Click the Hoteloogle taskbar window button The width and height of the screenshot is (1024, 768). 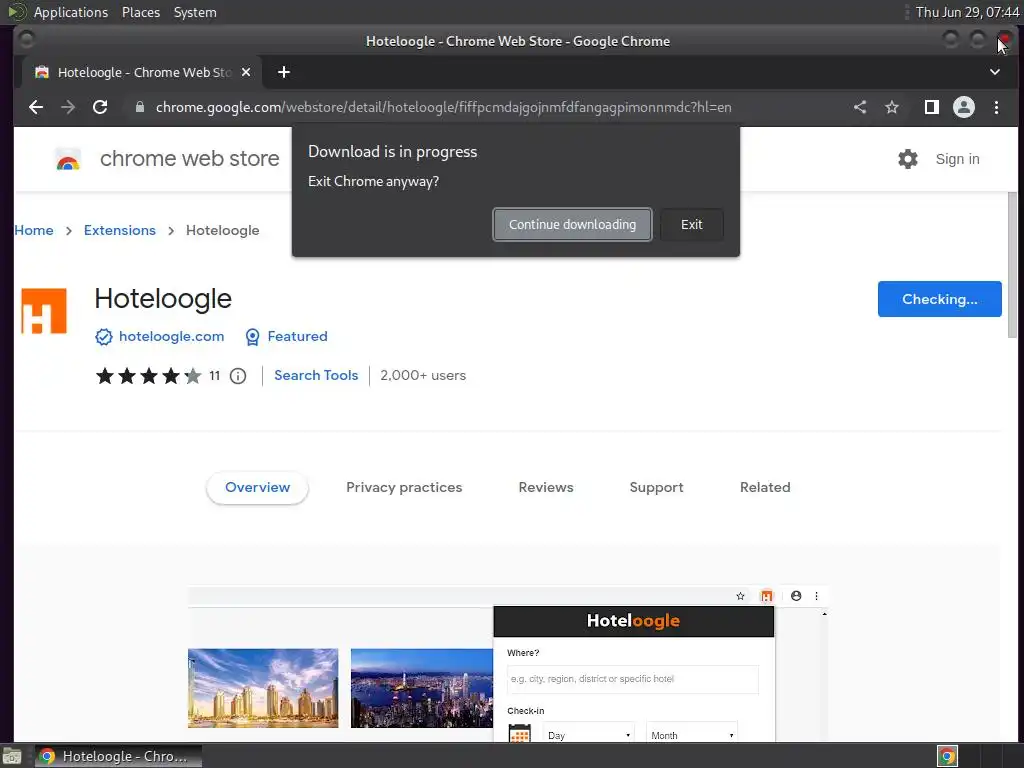click(x=118, y=756)
